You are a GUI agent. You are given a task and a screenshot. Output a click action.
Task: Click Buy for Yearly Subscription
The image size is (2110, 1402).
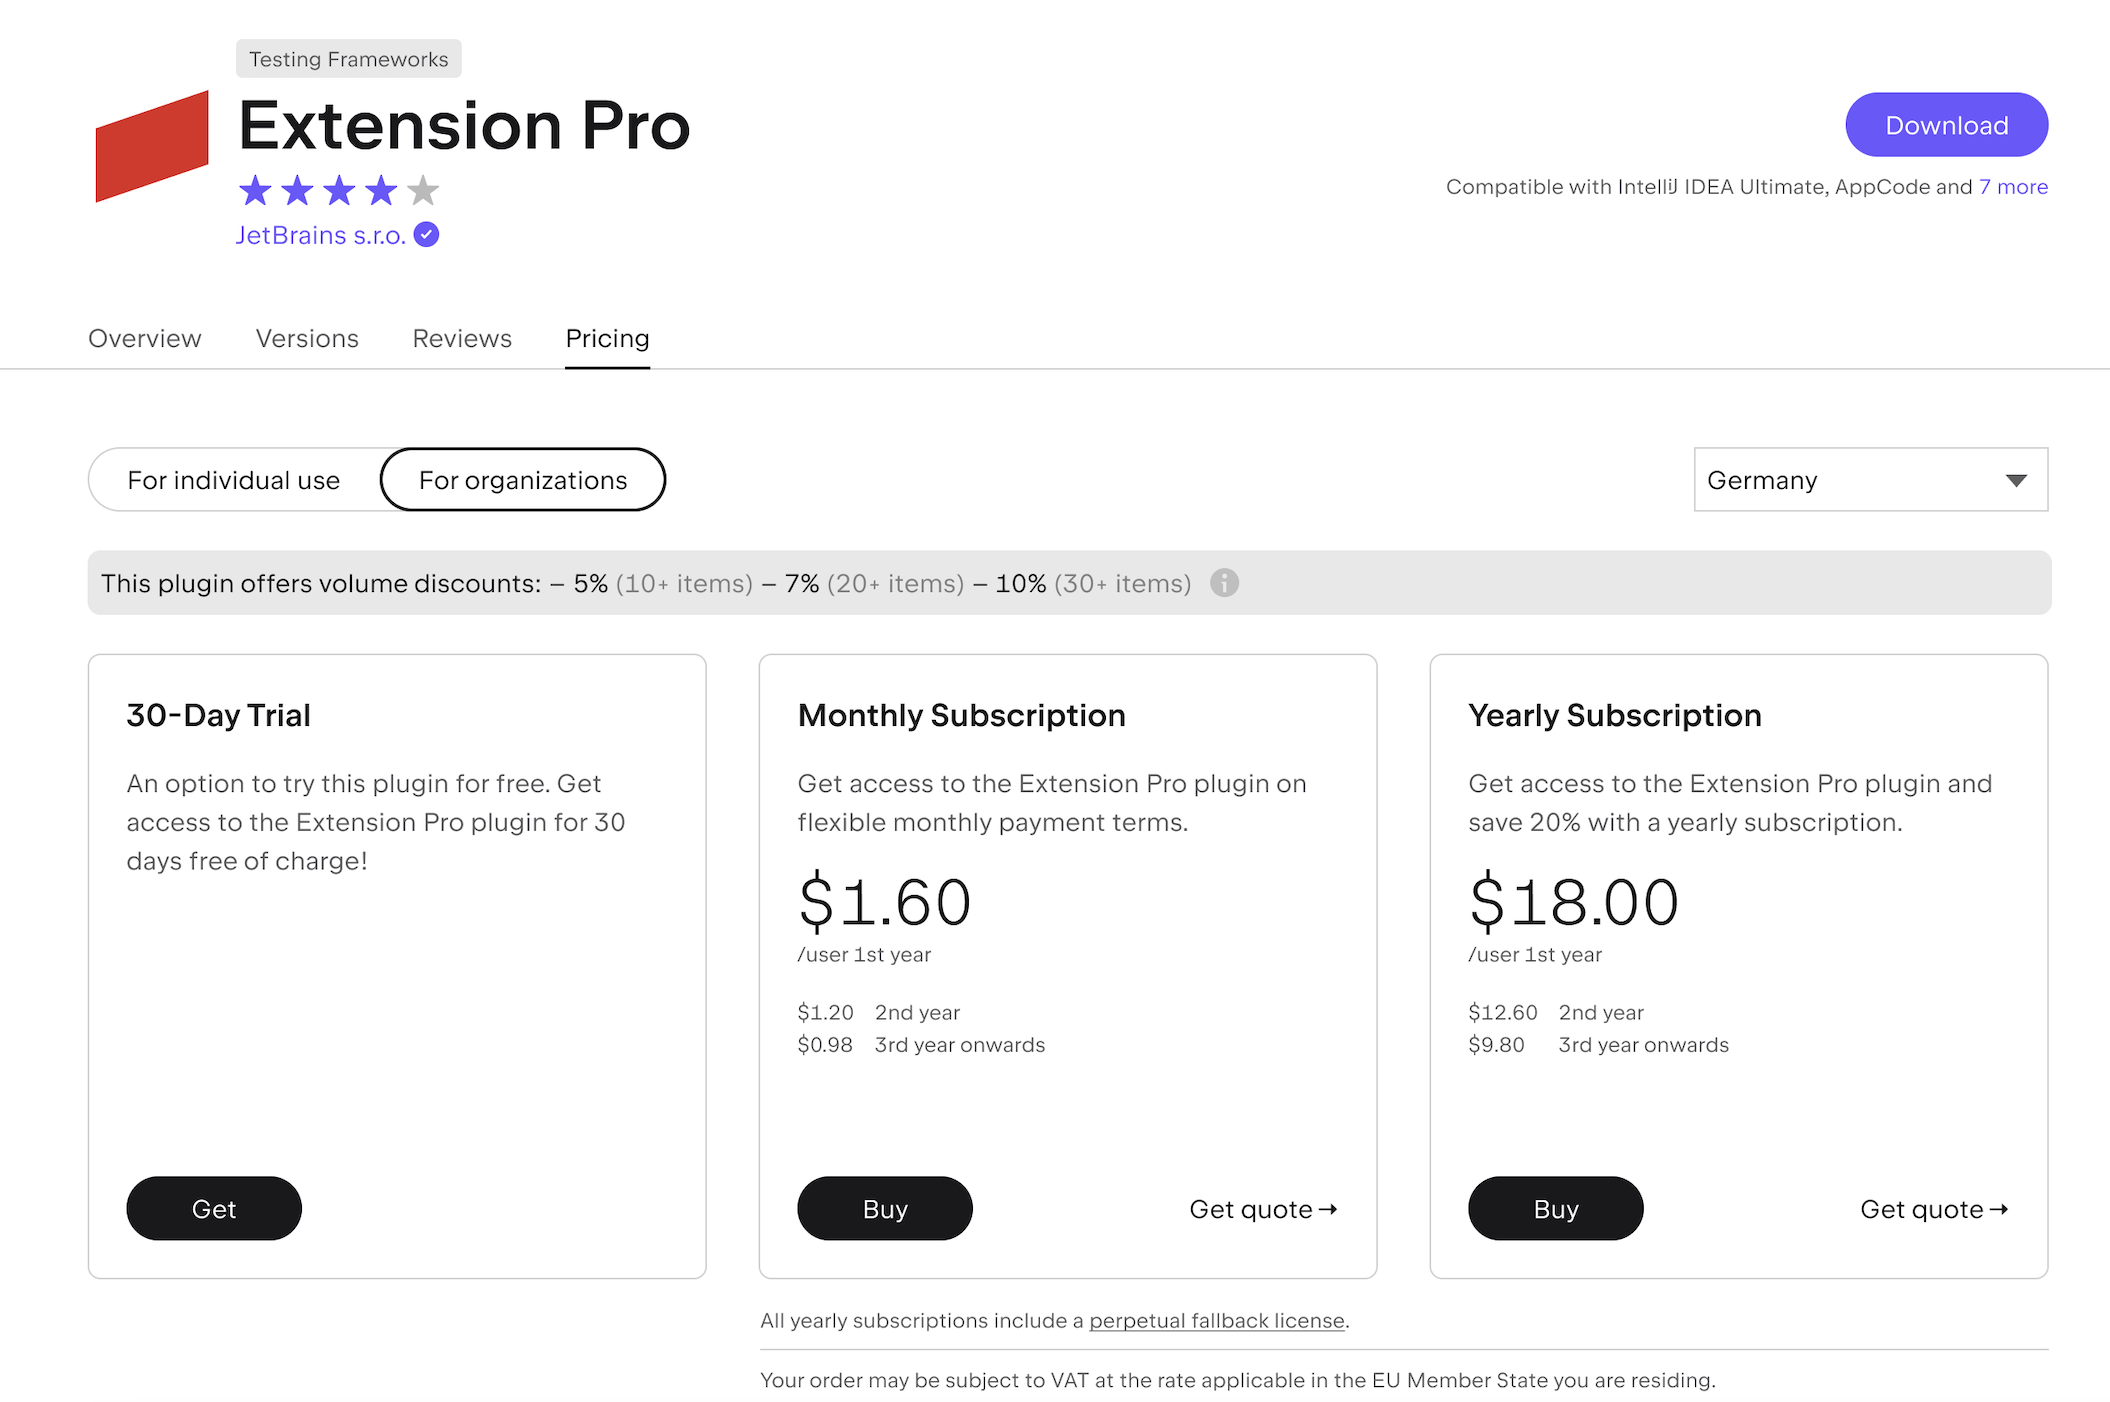point(1555,1208)
